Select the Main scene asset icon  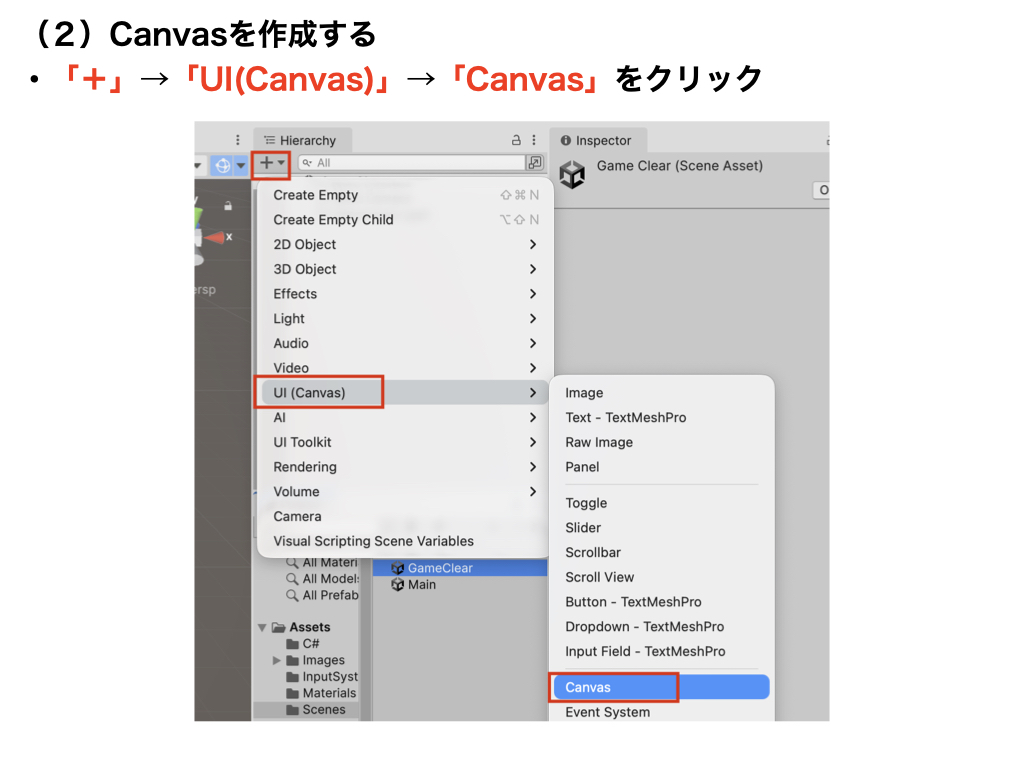pos(397,585)
